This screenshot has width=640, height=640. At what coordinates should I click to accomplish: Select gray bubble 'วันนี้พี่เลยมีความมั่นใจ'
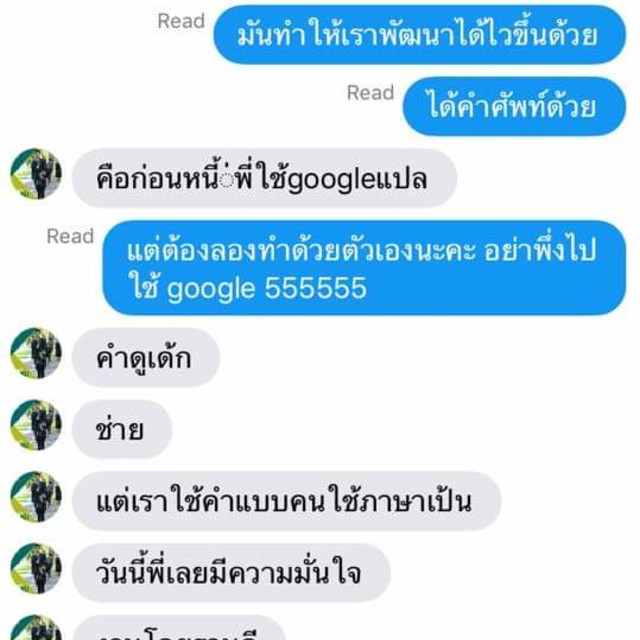coord(231,573)
